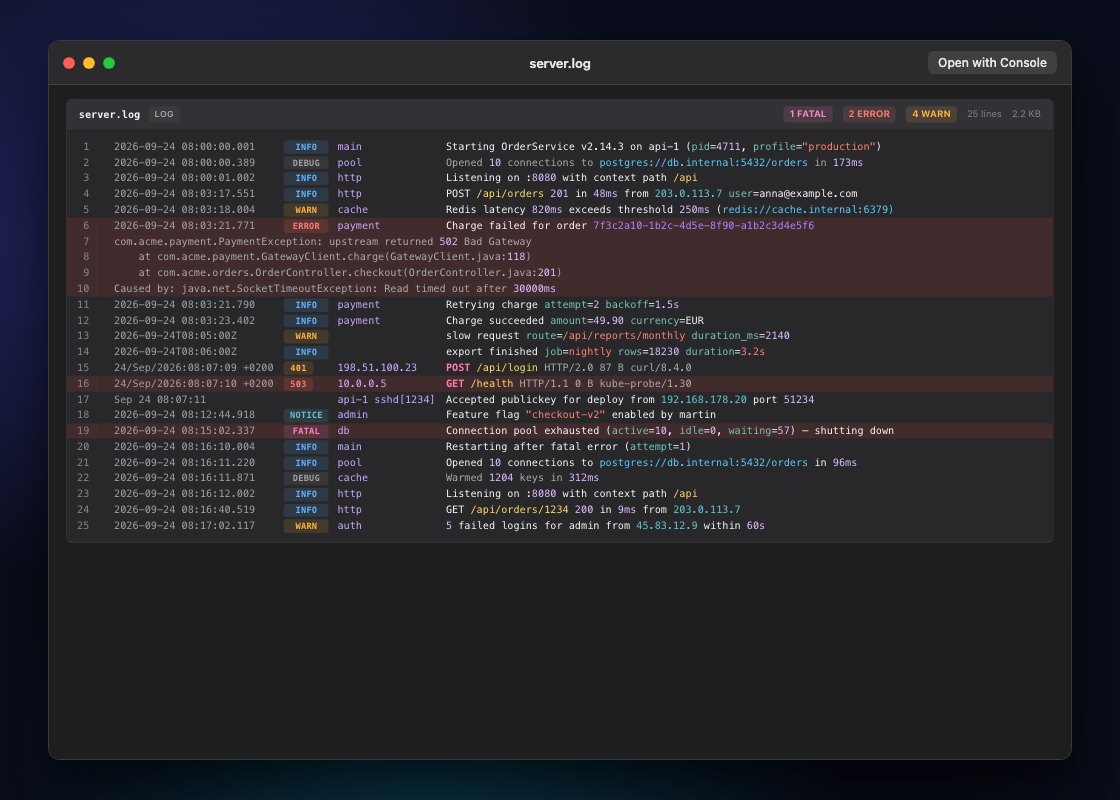Click "Connection pool exhausted" message
The height and width of the screenshot is (800, 1120).
pos(669,431)
